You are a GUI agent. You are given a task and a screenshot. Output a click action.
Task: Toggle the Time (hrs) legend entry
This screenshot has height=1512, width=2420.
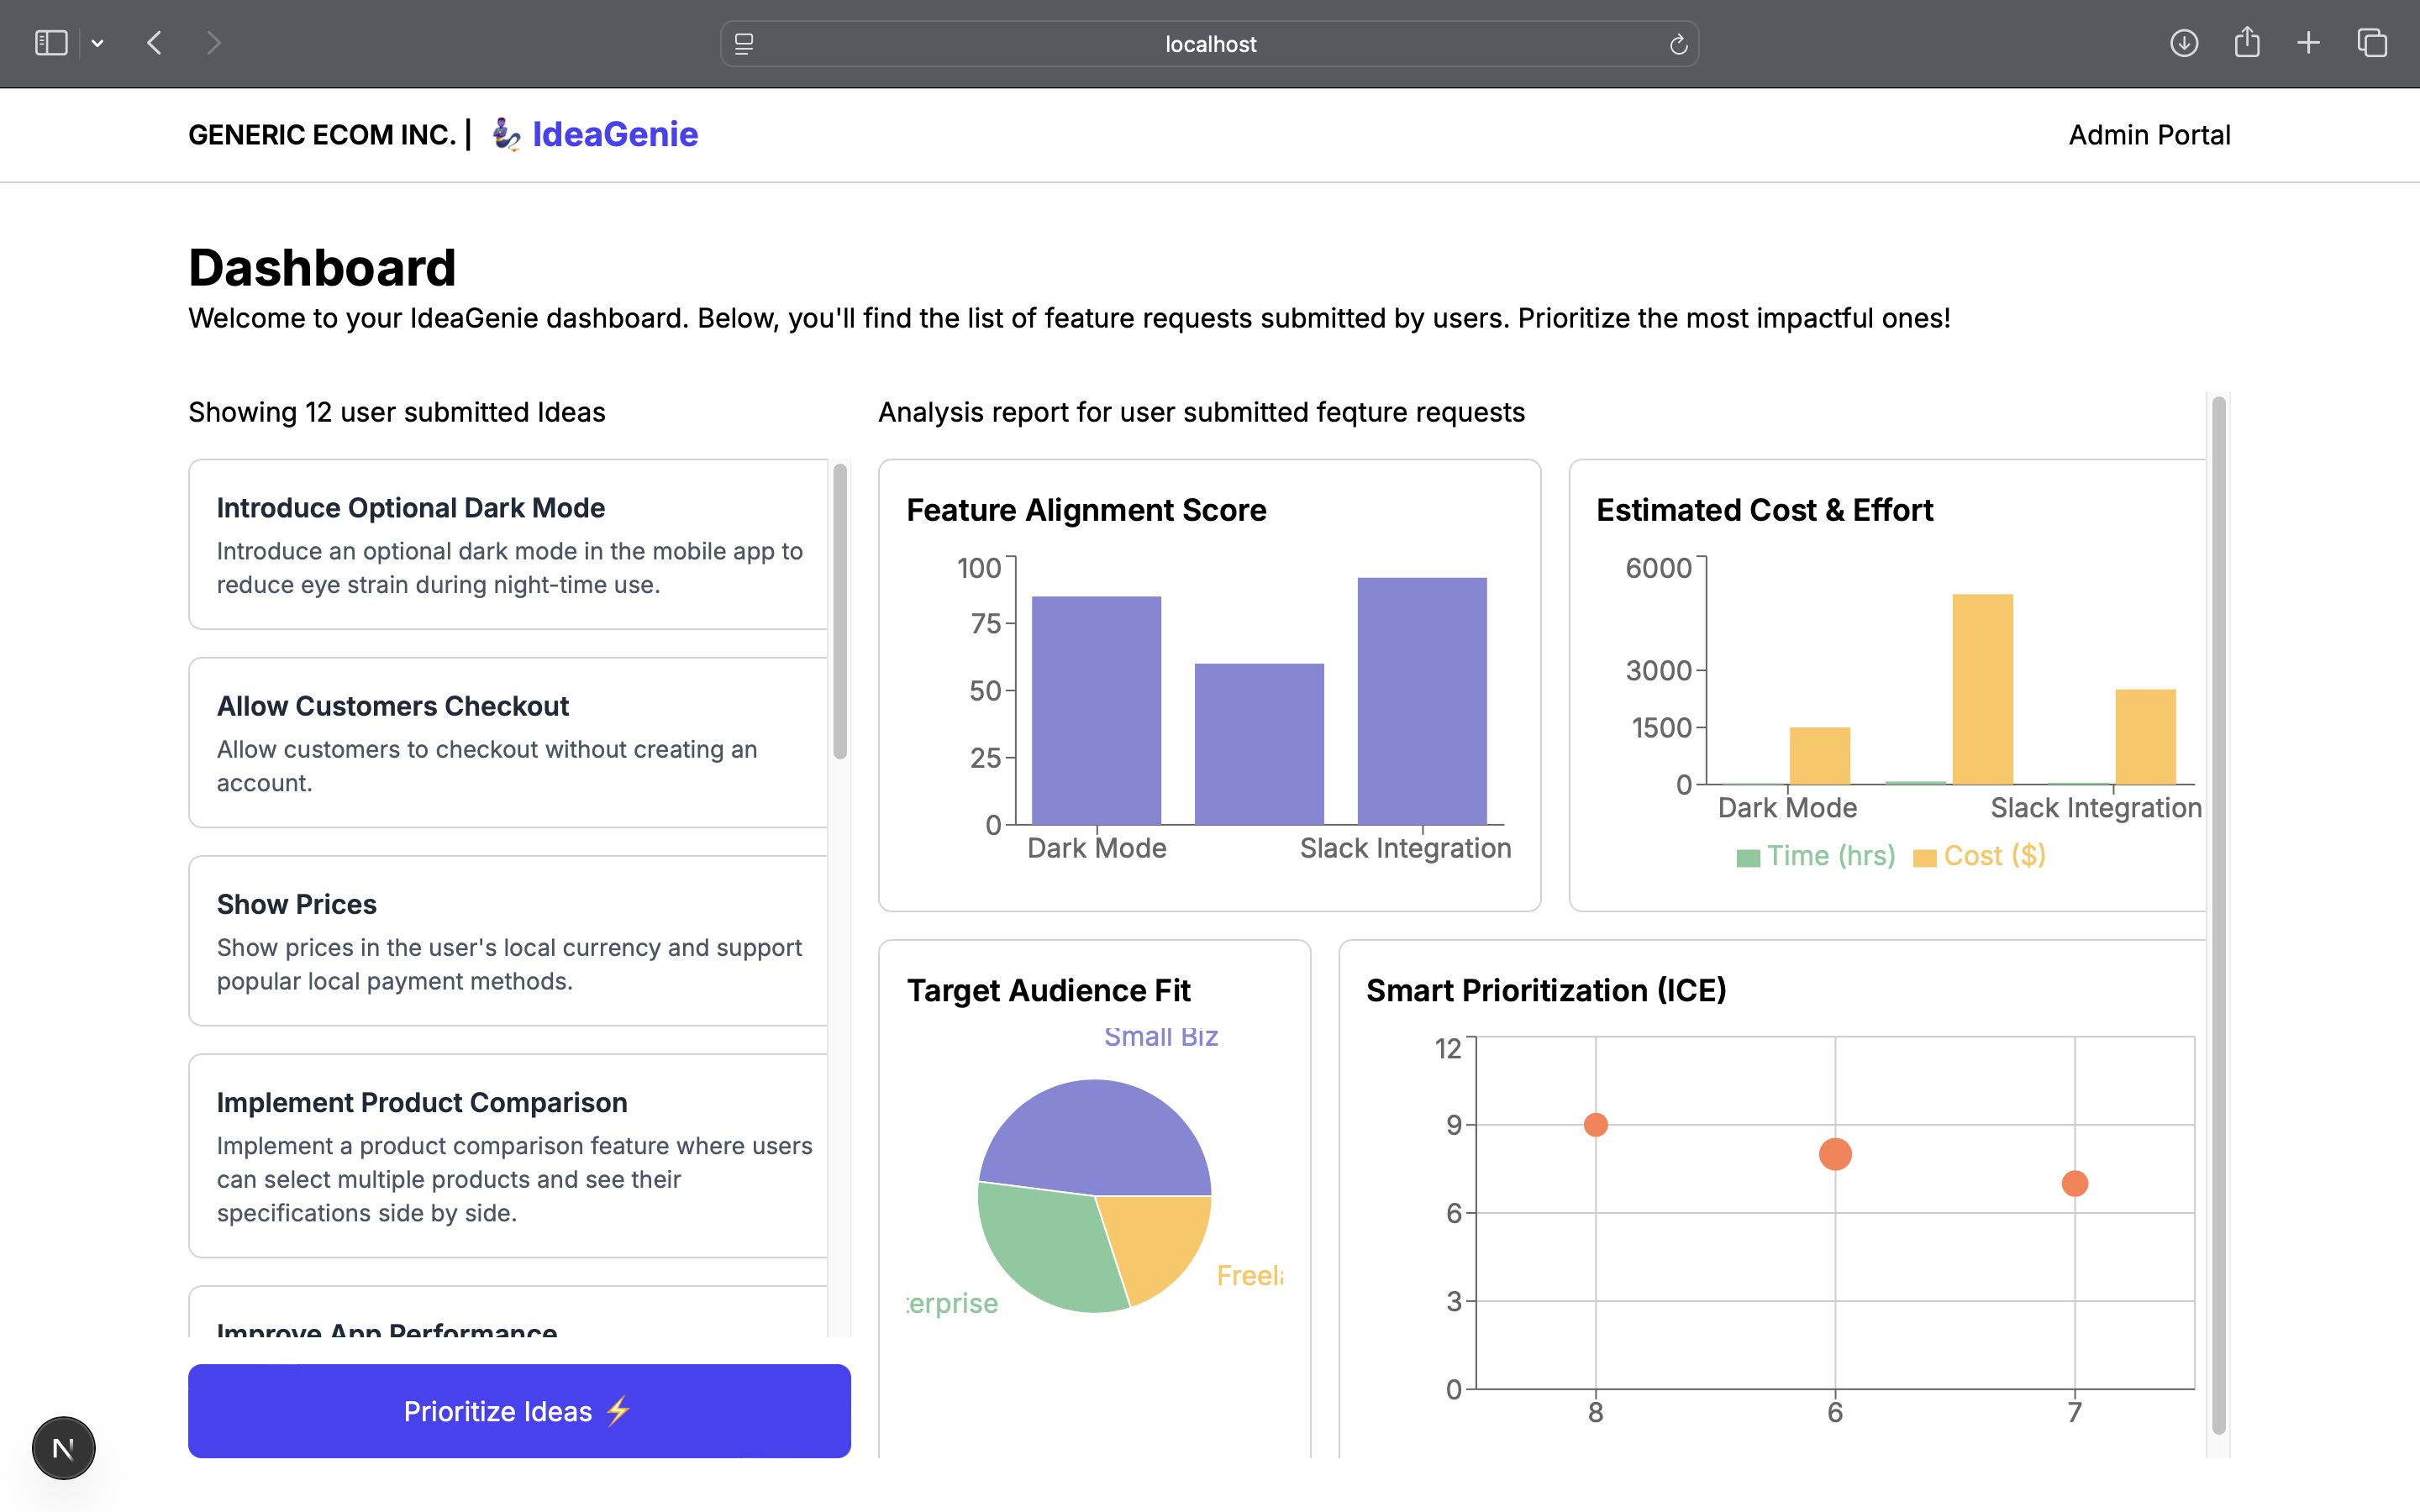[x=1829, y=856]
